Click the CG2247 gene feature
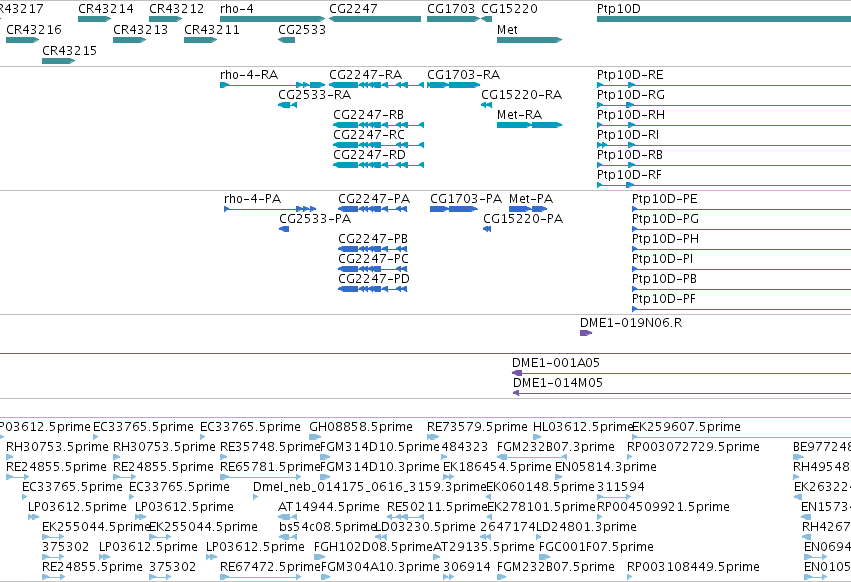 pyautogui.click(x=375, y=19)
